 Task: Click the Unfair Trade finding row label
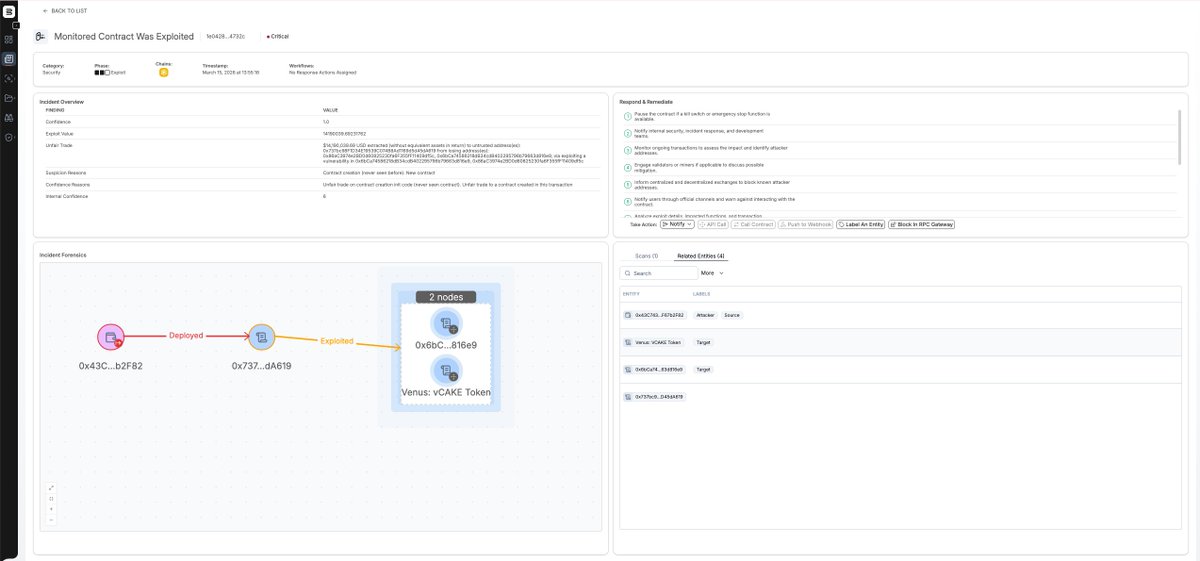[57, 144]
